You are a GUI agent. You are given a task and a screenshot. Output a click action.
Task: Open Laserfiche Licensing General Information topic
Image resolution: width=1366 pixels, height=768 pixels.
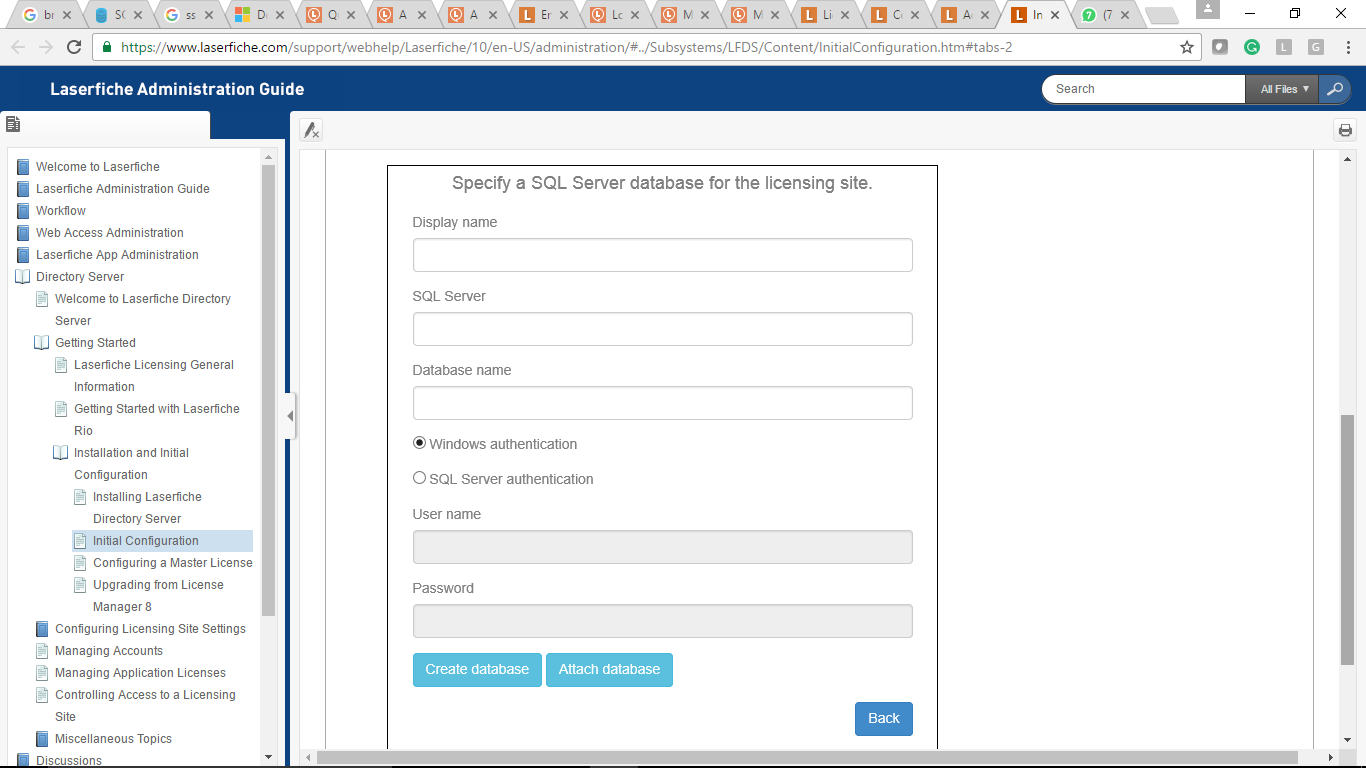point(154,376)
